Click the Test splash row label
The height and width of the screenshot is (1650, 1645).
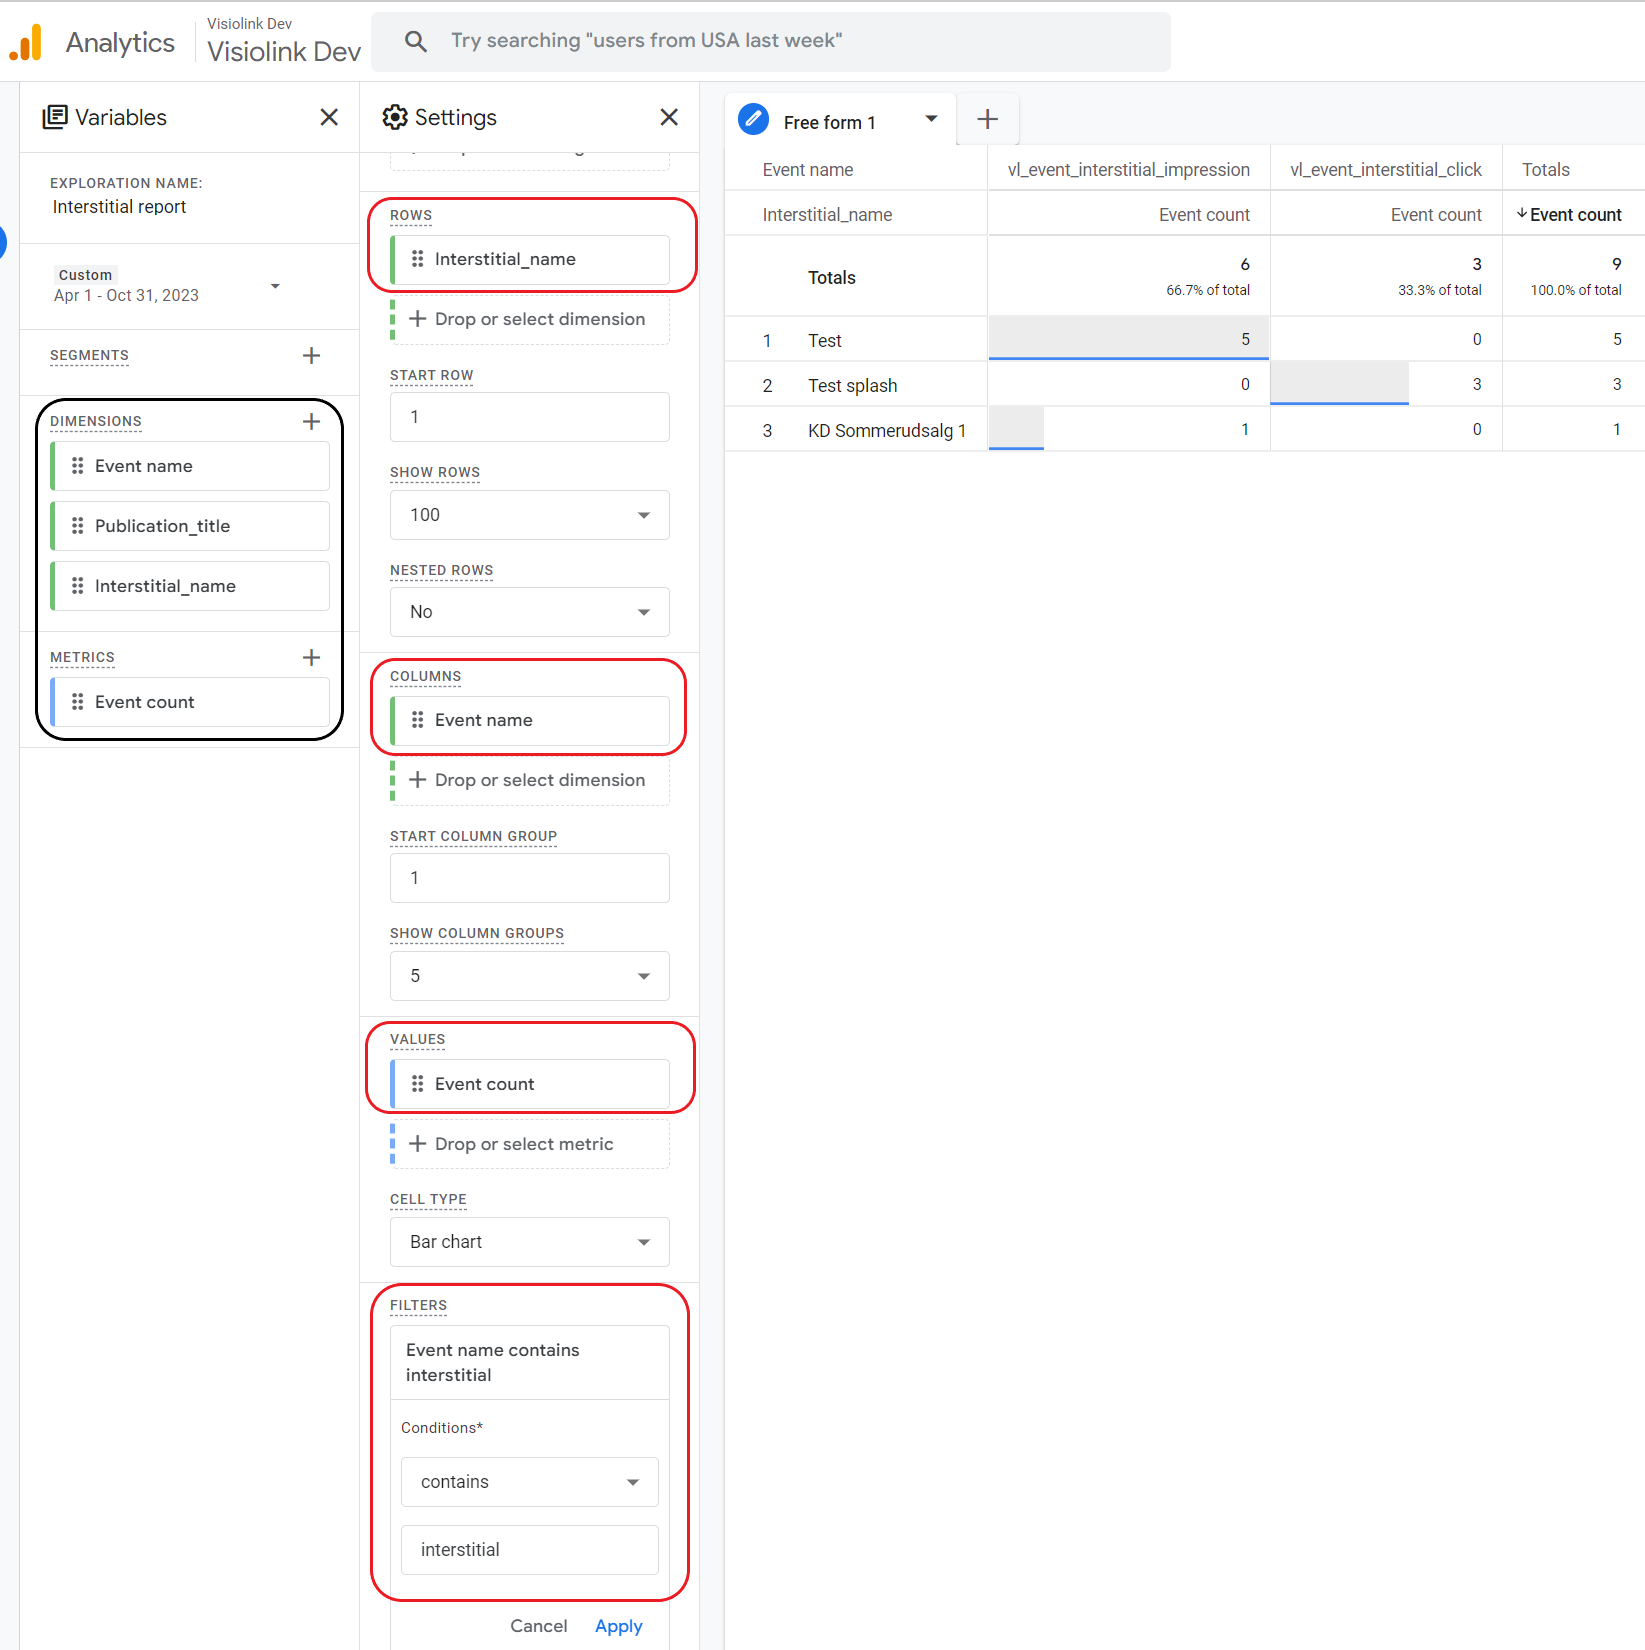pos(853,386)
